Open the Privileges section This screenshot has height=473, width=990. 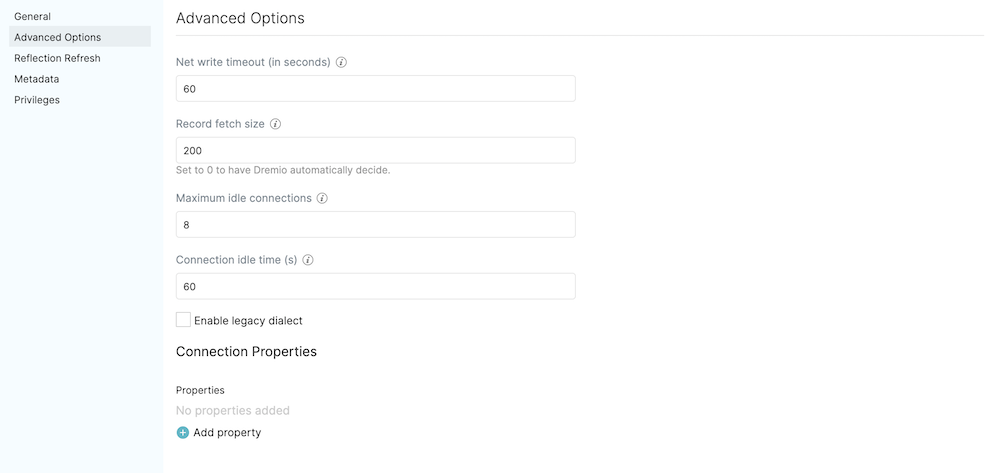(37, 100)
